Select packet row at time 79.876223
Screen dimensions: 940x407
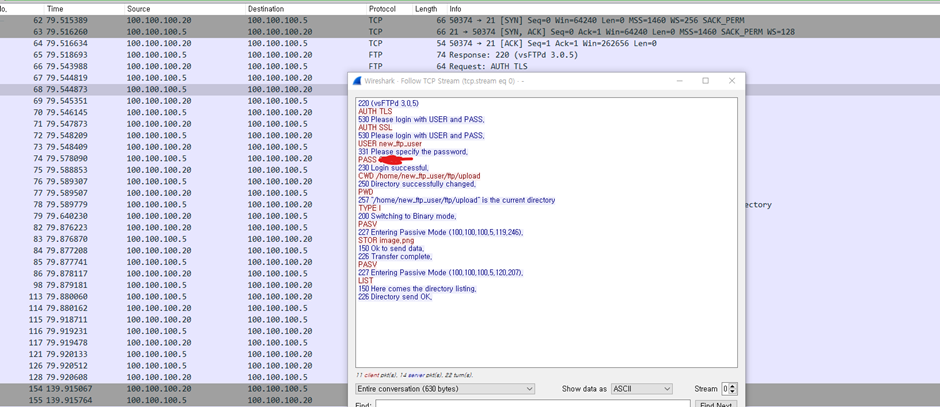pos(174,227)
